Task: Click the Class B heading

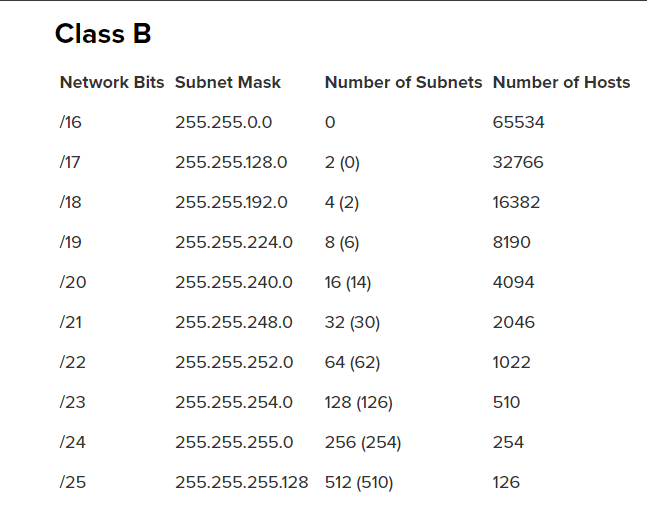Action: pos(103,33)
